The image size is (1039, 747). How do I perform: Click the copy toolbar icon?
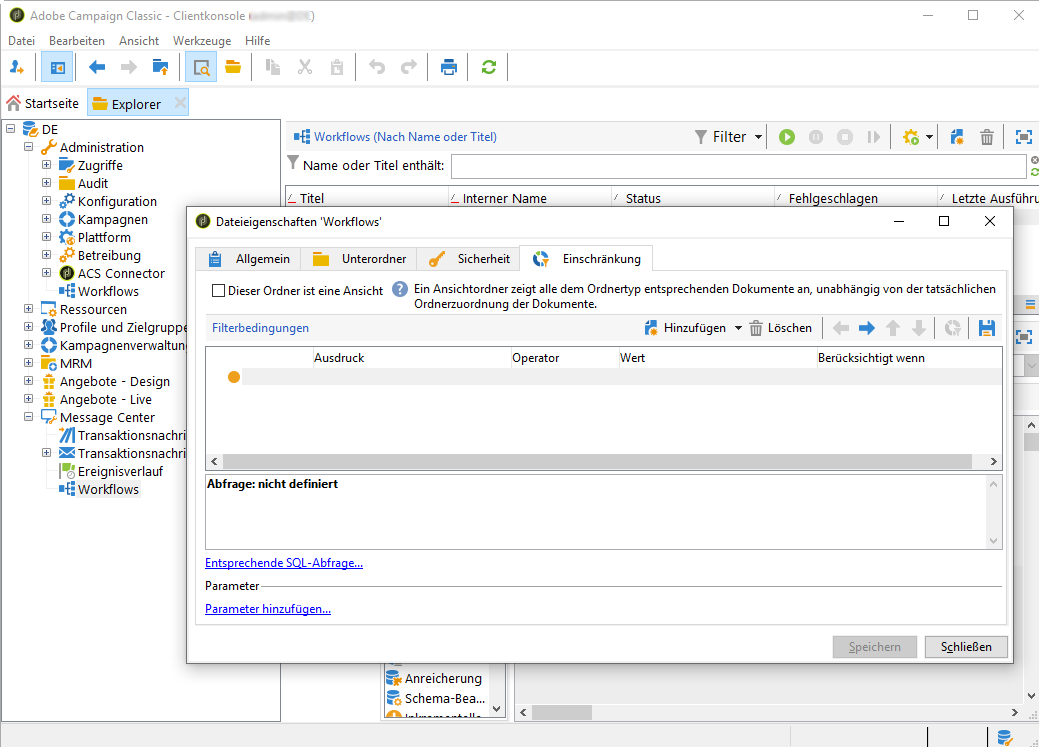pyautogui.click(x=272, y=67)
